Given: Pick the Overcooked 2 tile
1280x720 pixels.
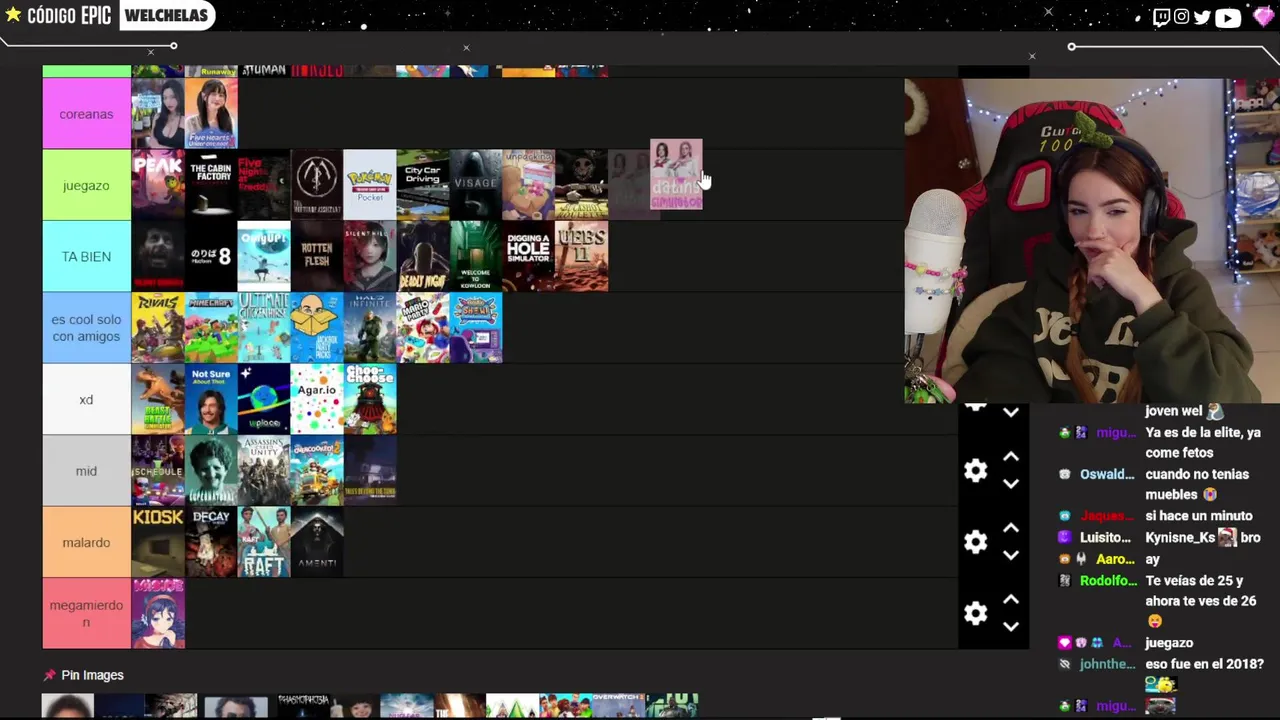Looking at the screenshot, I should coord(317,471).
